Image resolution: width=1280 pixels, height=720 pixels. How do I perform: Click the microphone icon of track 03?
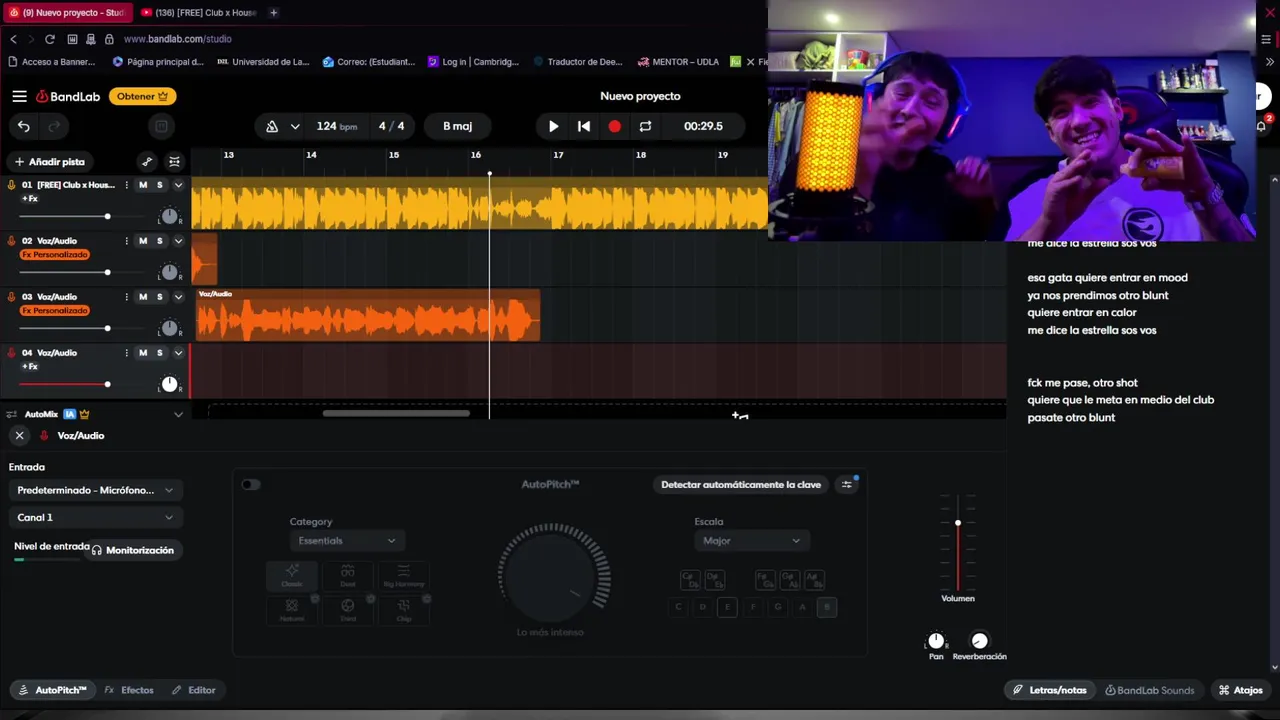11,297
